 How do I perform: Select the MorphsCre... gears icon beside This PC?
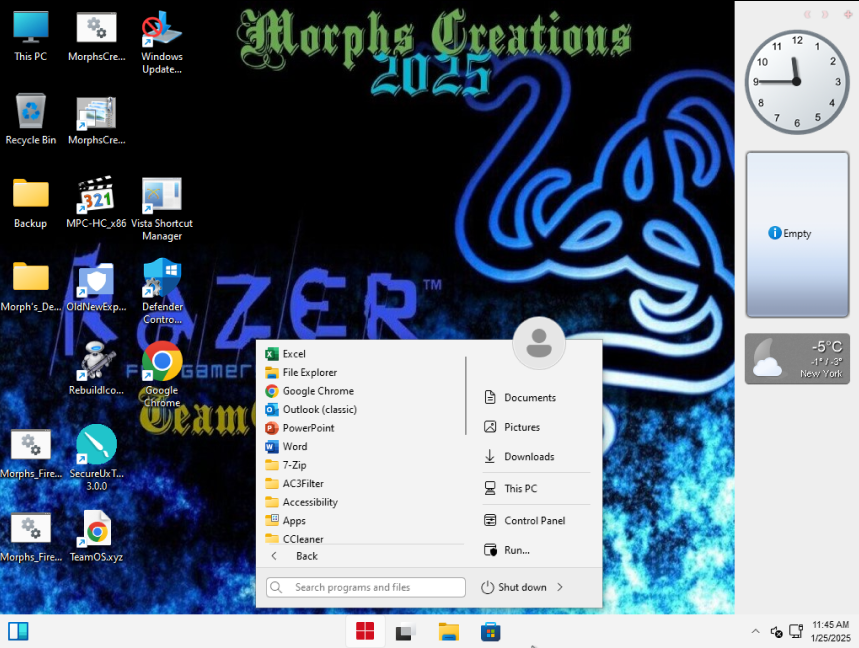pos(96,36)
